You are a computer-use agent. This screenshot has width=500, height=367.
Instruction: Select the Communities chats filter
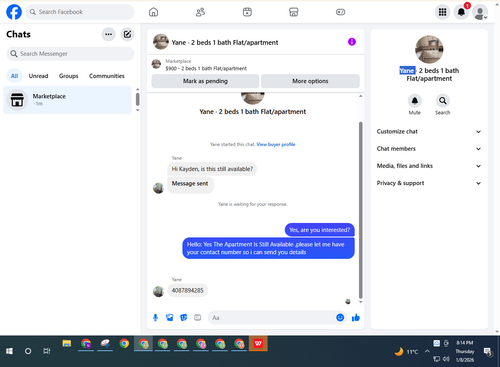coord(107,76)
